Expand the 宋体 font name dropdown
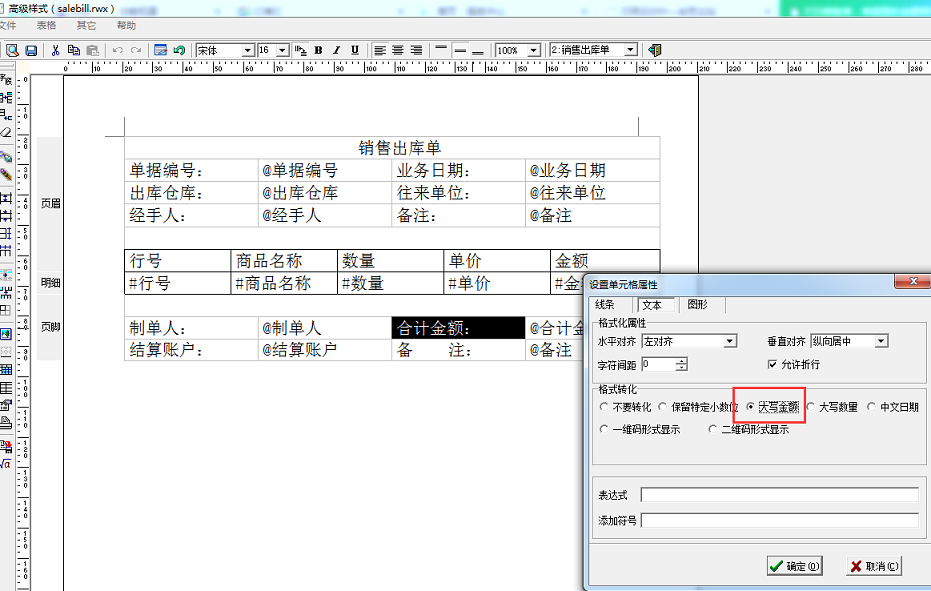931x591 pixels. [x=248, y=50]
